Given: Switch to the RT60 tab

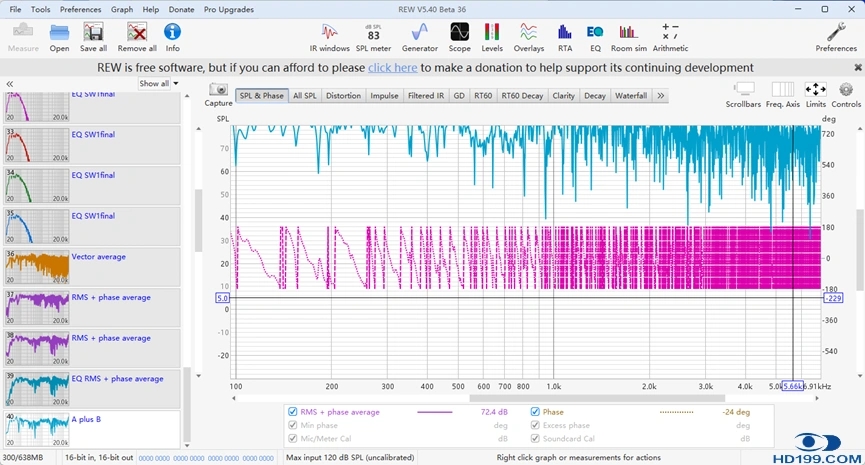Looking at the screenshot, I should click(483, 95).
